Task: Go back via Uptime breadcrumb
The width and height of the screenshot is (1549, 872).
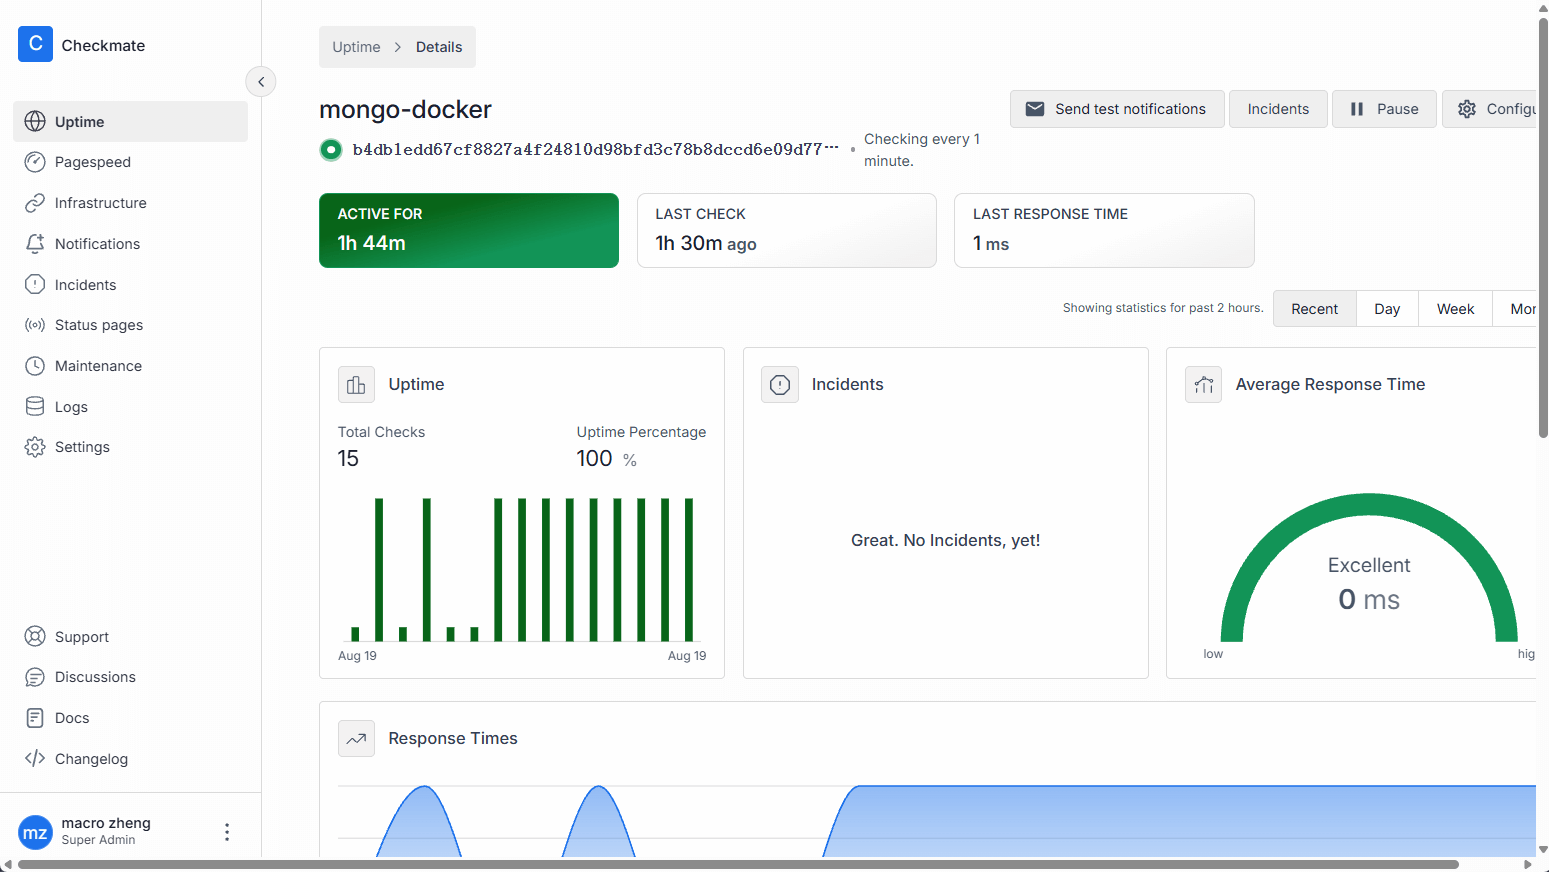Action: coord(356,47)
